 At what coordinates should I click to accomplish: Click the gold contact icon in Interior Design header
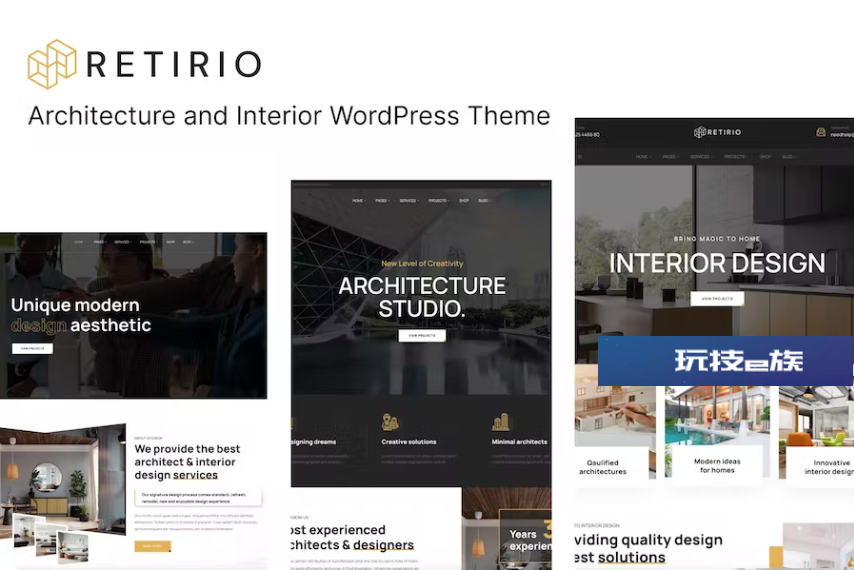(820, 132)
